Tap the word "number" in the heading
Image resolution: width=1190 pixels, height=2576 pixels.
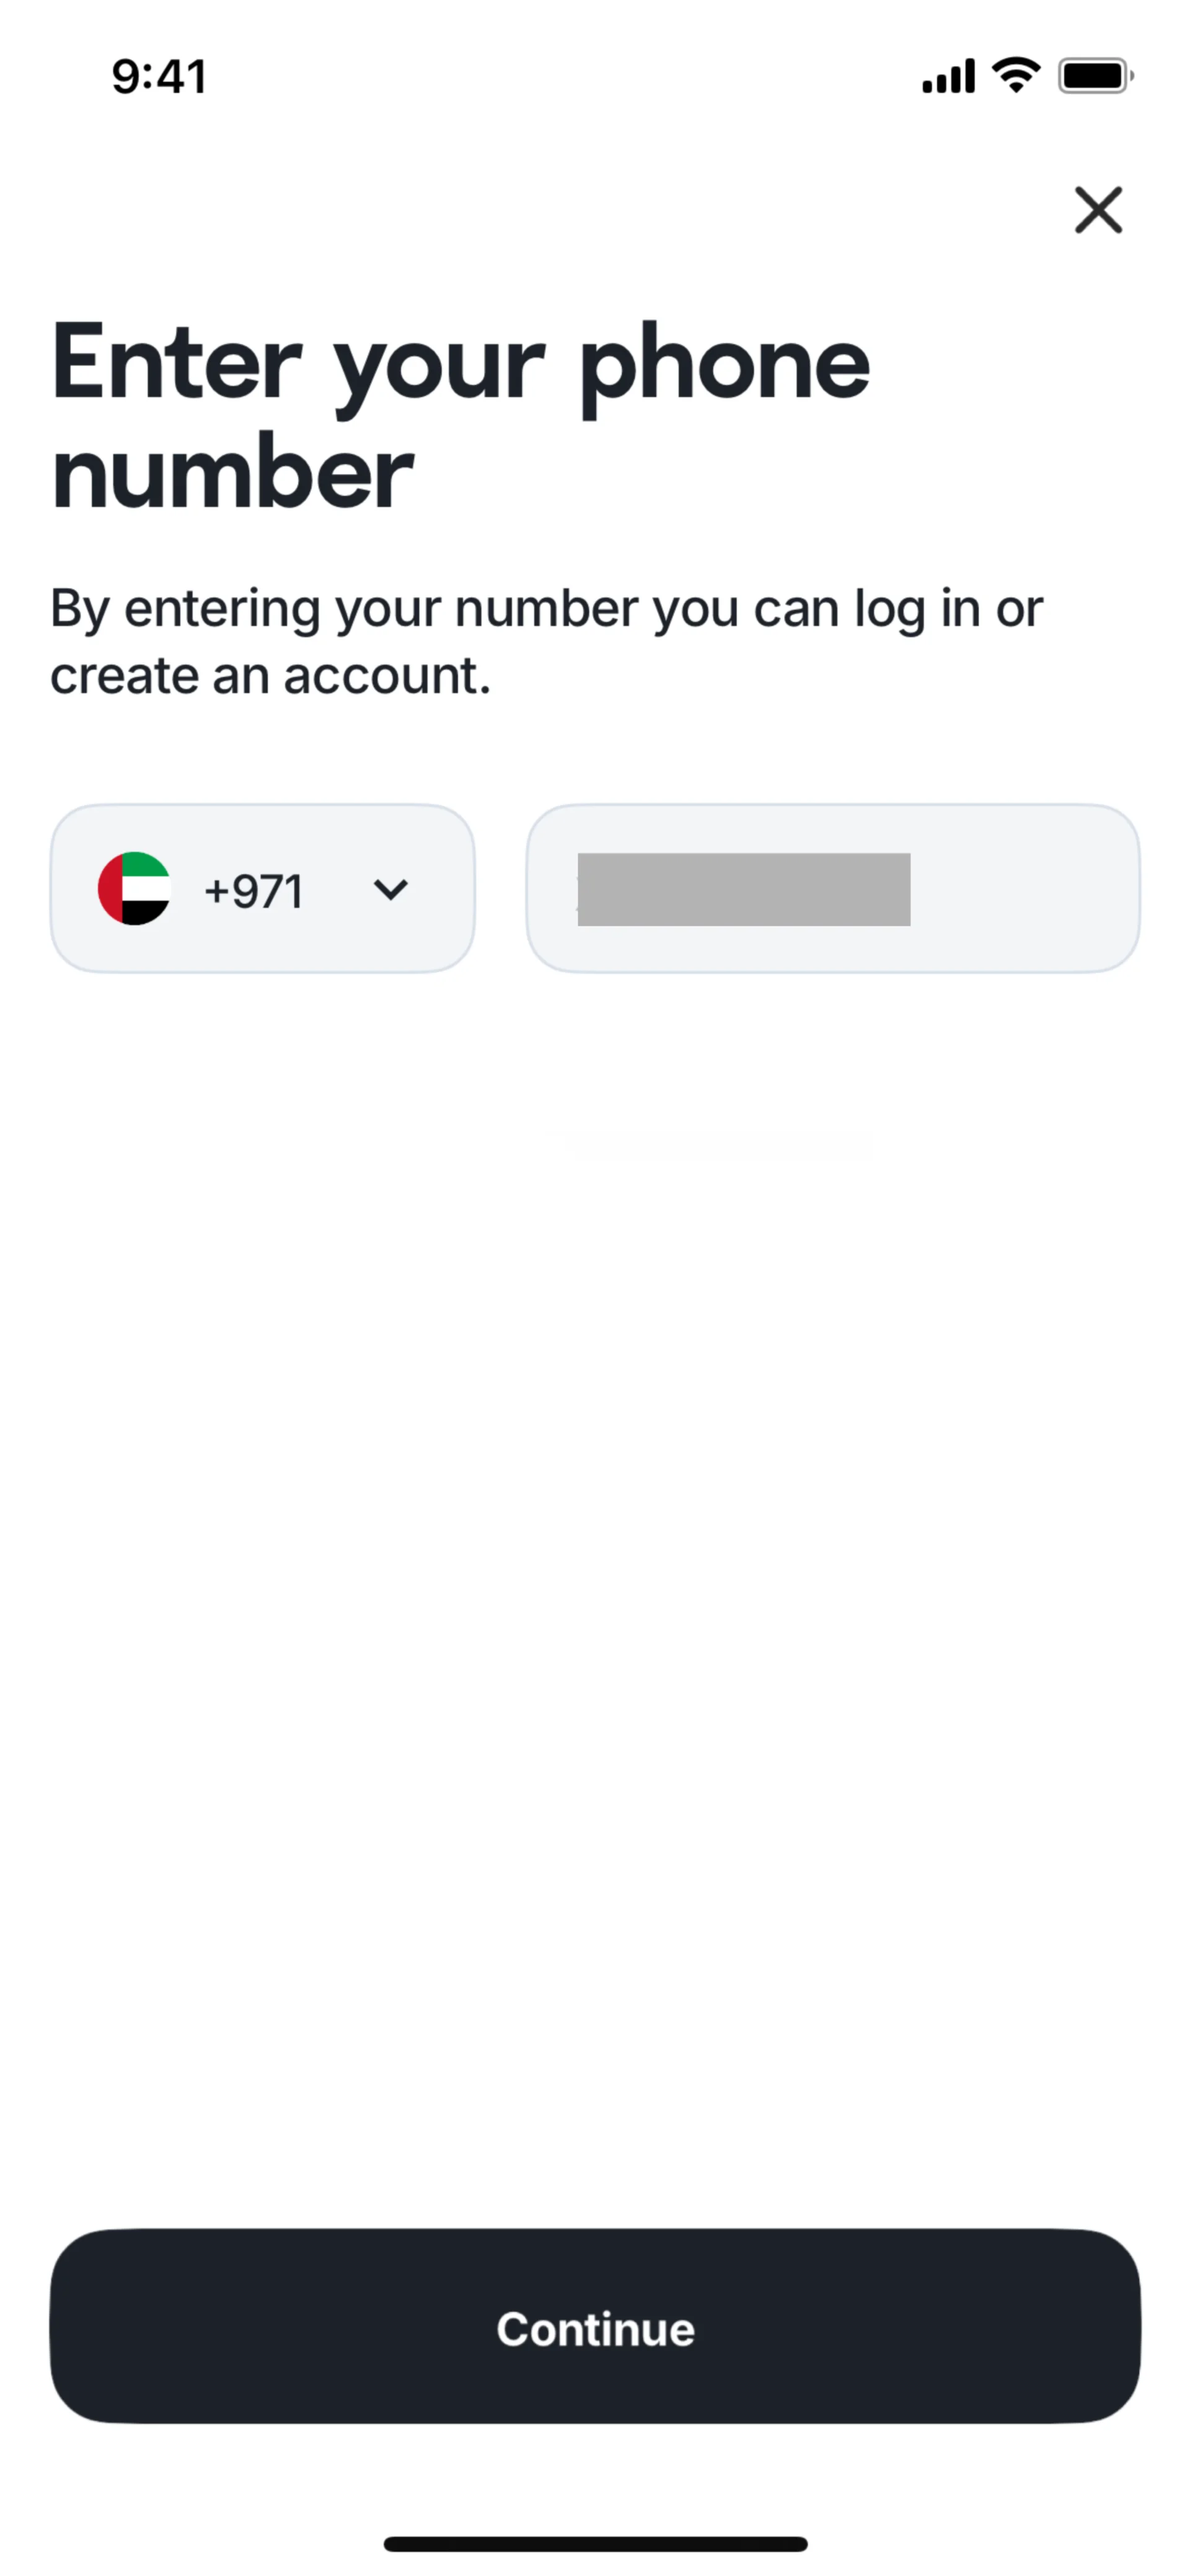pos(232,473)
